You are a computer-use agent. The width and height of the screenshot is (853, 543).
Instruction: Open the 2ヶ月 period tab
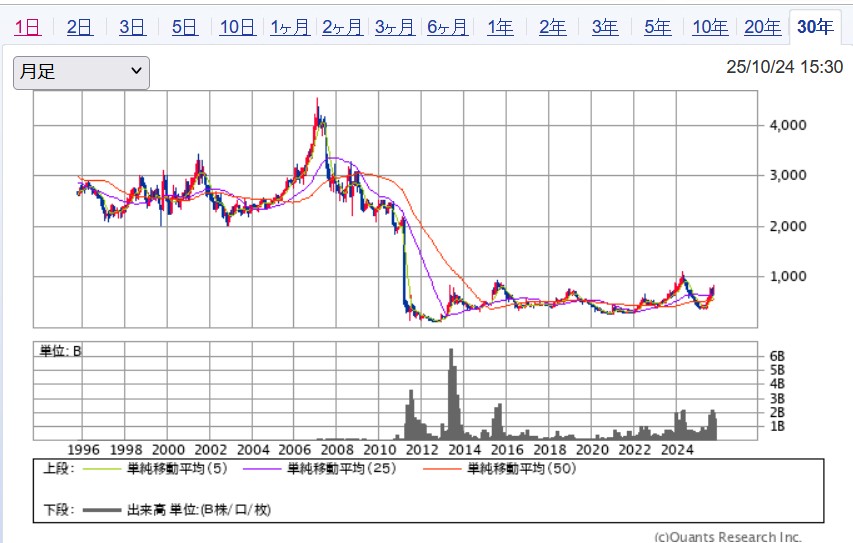342,27
